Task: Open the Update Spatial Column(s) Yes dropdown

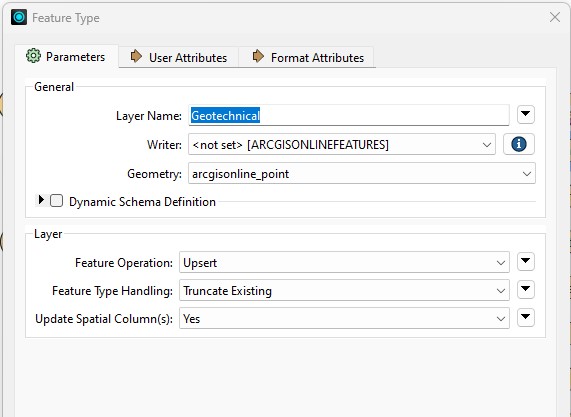Action: pos(344,318)
